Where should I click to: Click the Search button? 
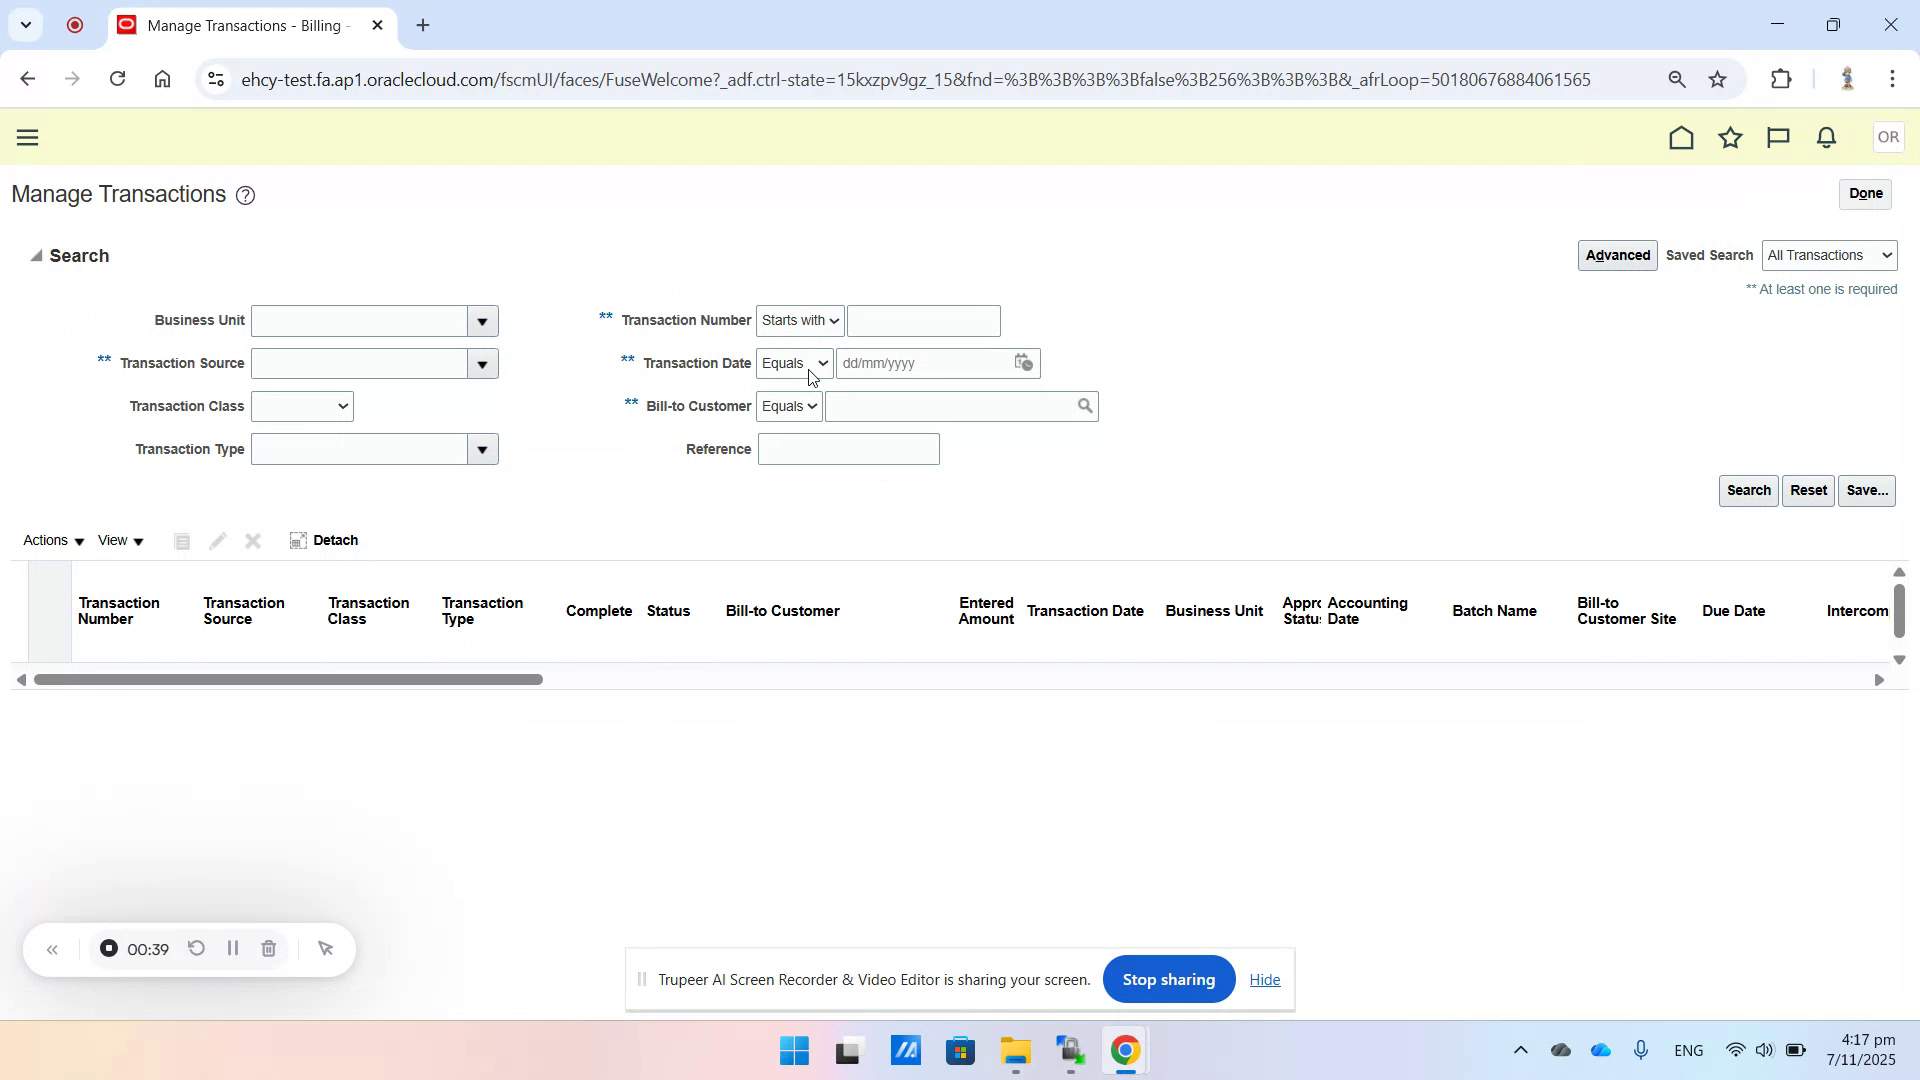(1748, 490)
